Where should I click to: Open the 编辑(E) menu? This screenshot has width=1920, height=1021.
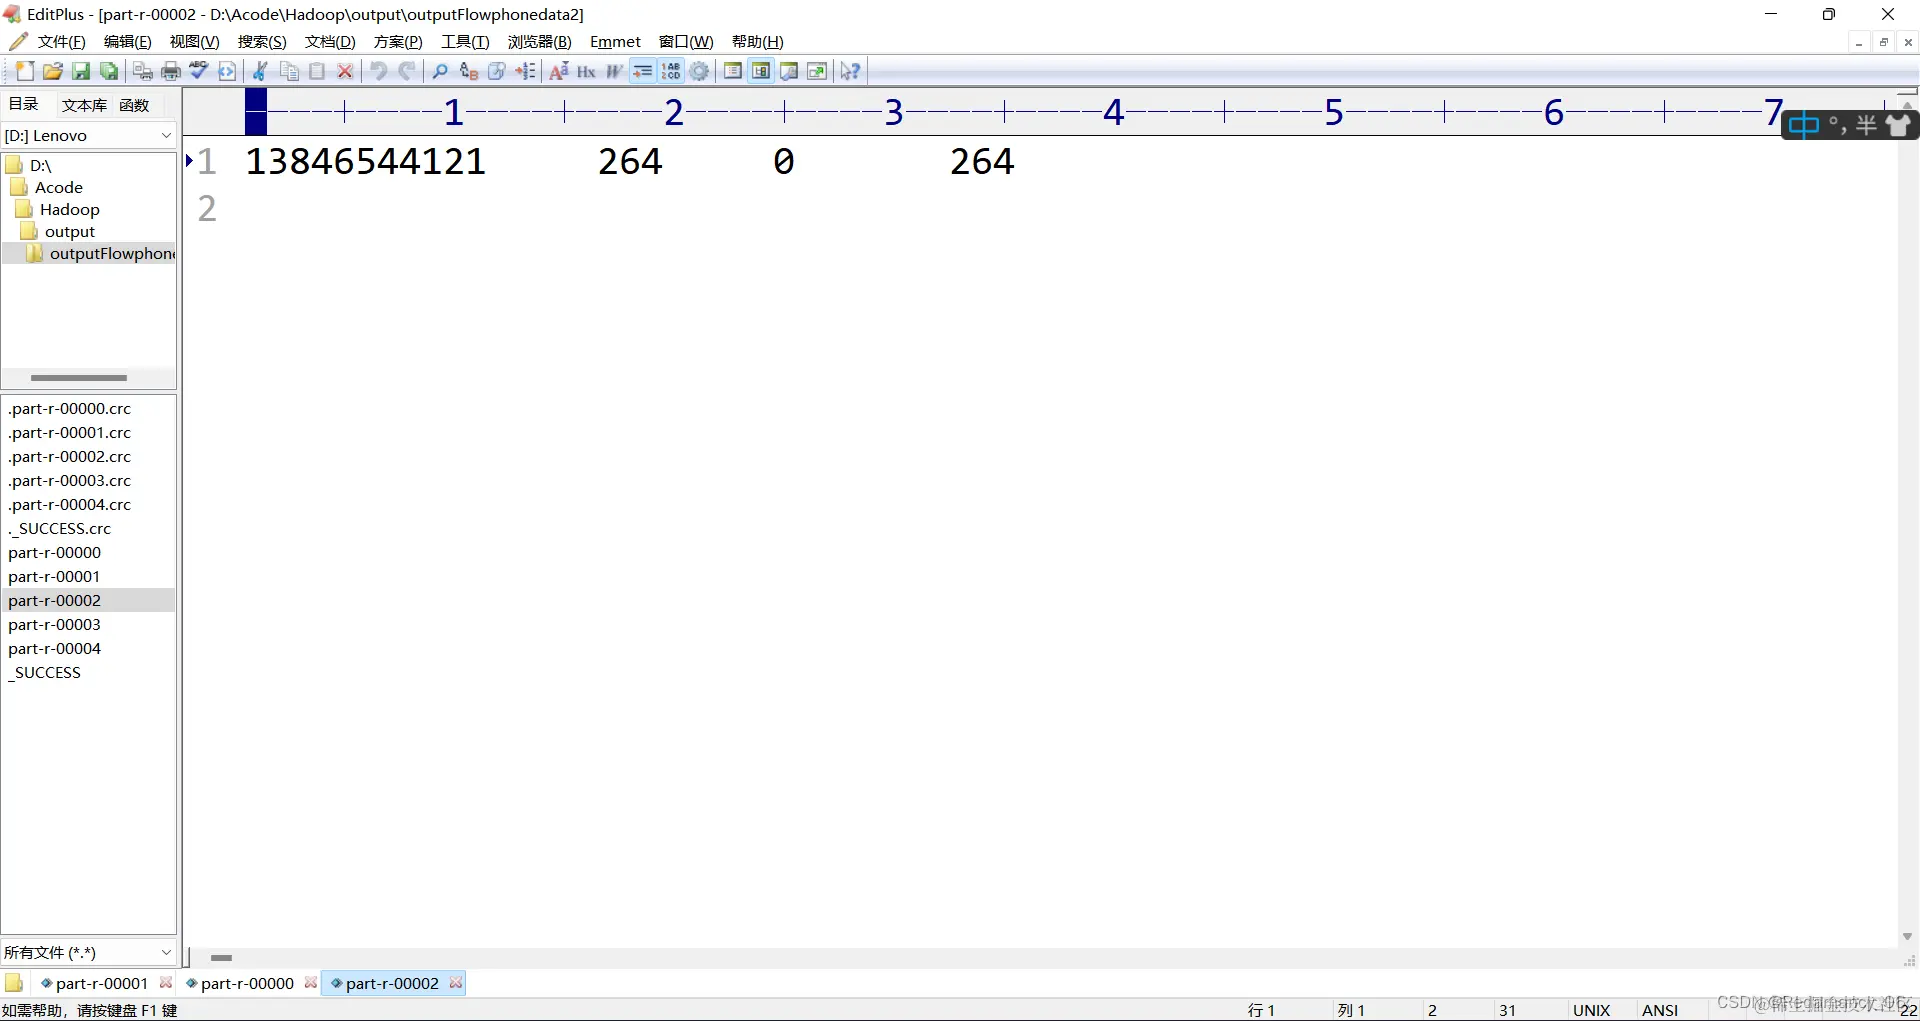[127, 41]
